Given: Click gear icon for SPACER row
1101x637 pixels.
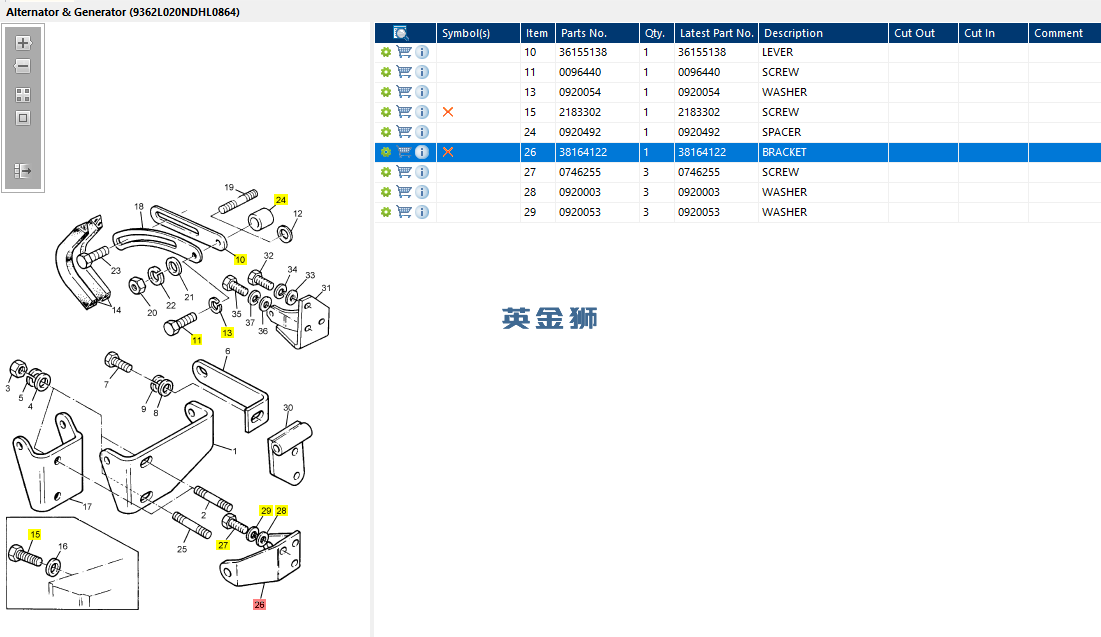Looking at the screenshot, I should pos(385,132).
